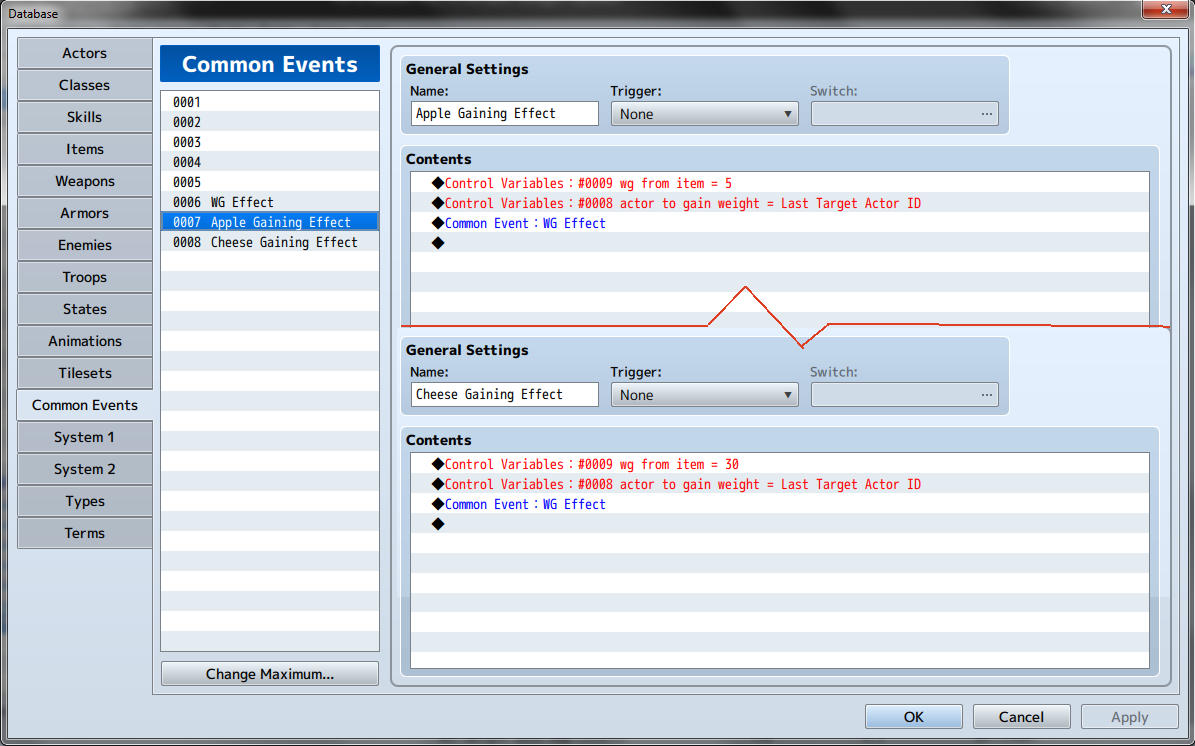Expand the Trigger dropdown for Cheese Gaining Effect
The height and width of the screenshot is (746, 1195).
704,395
